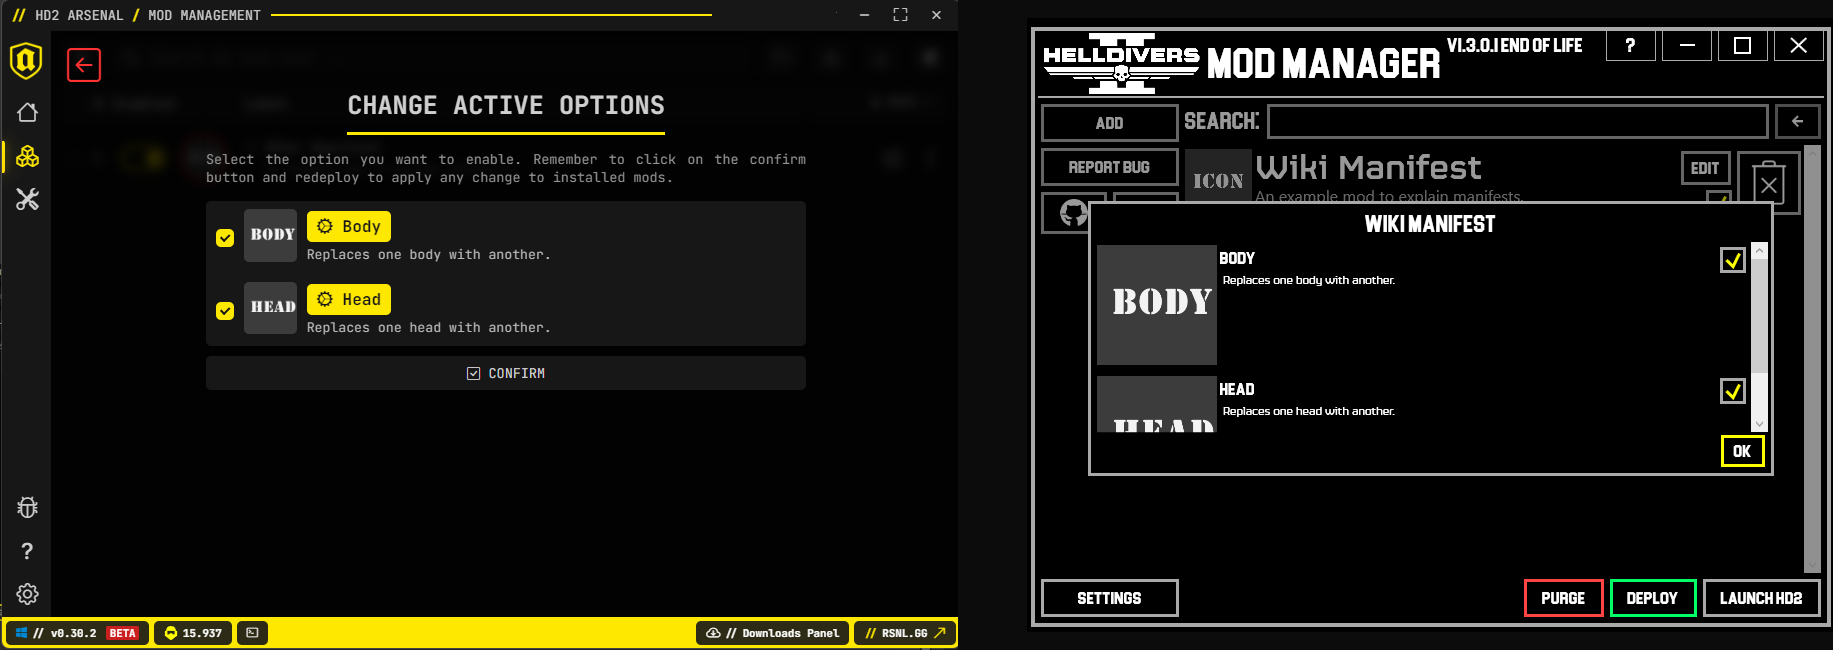Click the green DEPLOY button
The height and width of the screenshot is (650, 1833).
coord(1652,598)
